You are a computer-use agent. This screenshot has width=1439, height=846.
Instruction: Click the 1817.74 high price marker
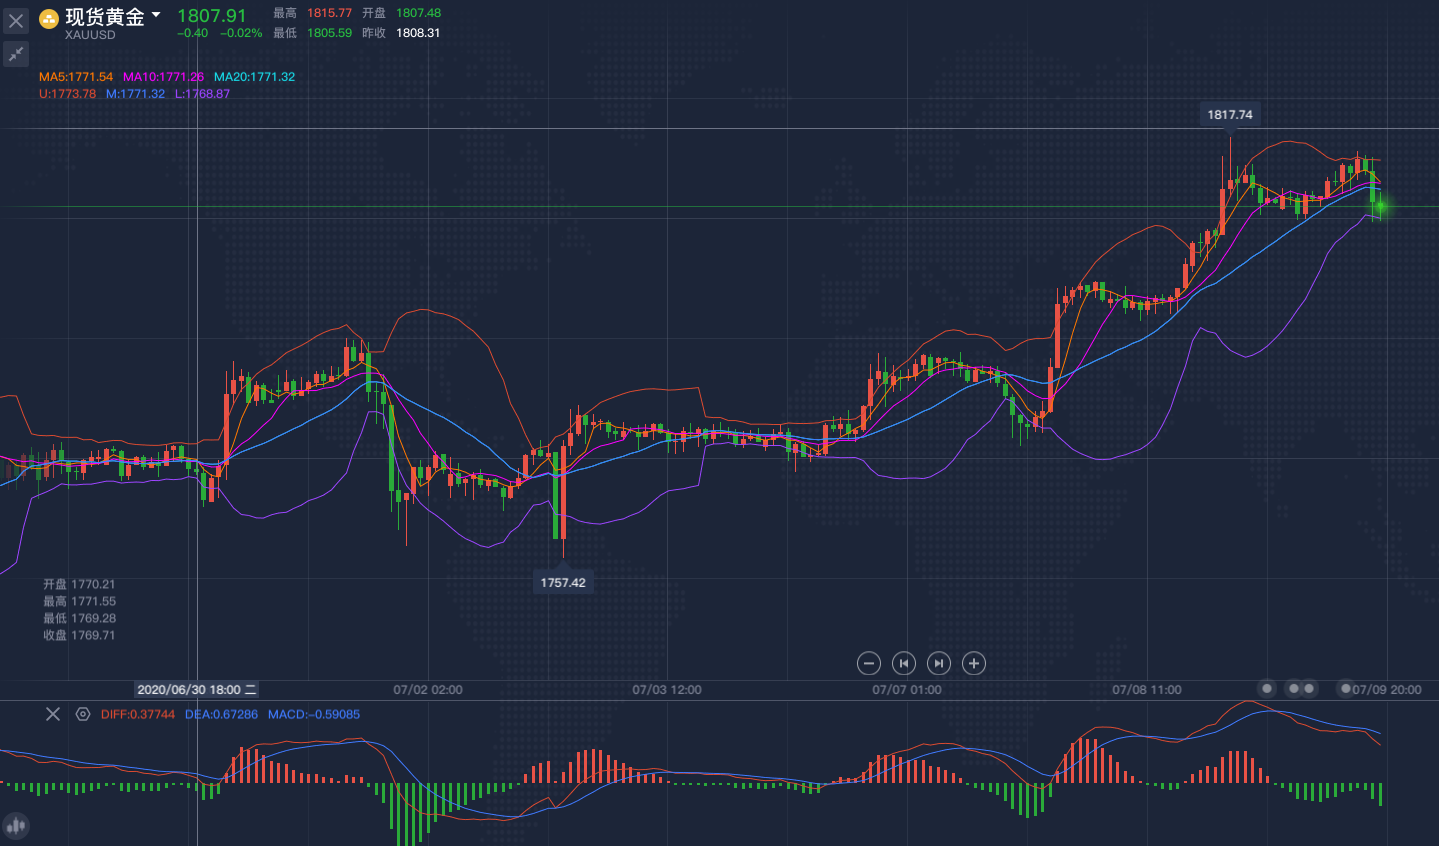(x=1229, y=115)
